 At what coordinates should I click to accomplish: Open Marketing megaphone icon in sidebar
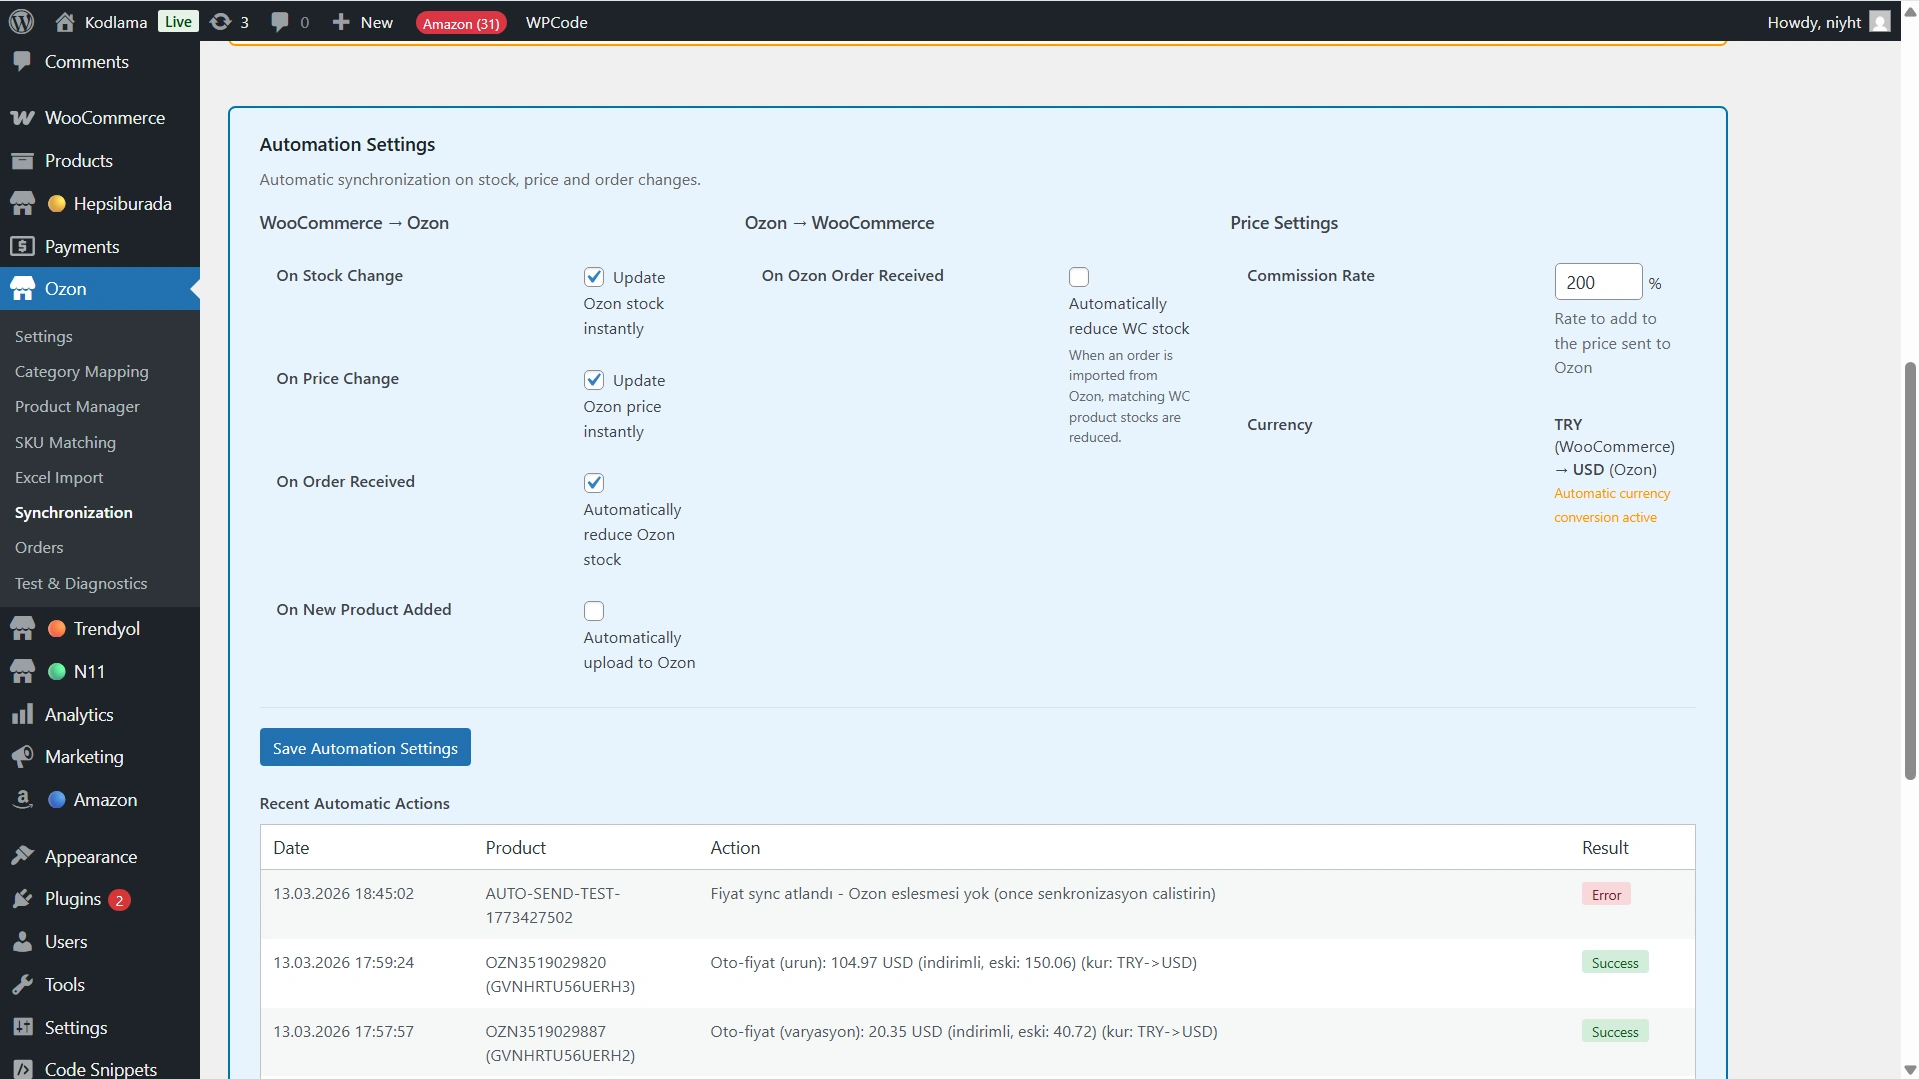click(x=22, y=757)
